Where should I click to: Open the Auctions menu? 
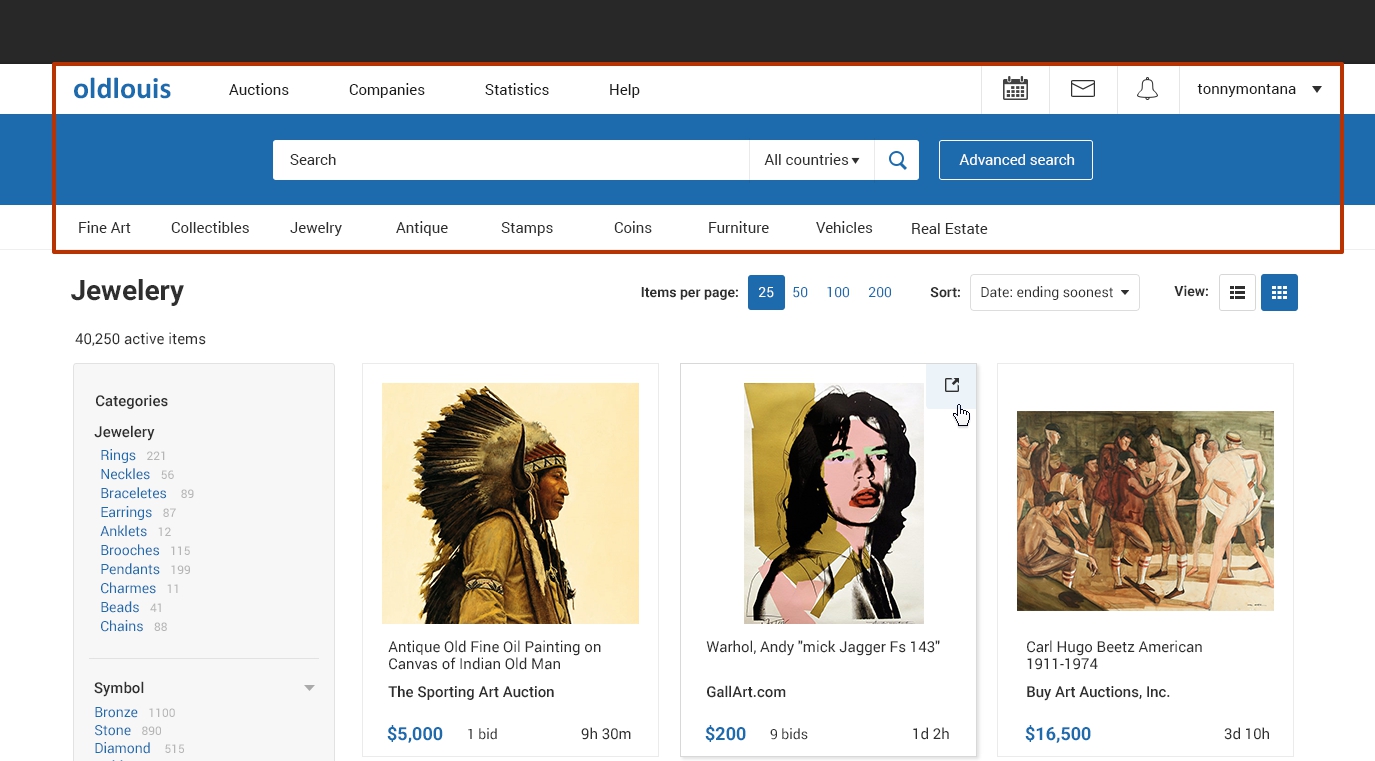tap(258, 89)
